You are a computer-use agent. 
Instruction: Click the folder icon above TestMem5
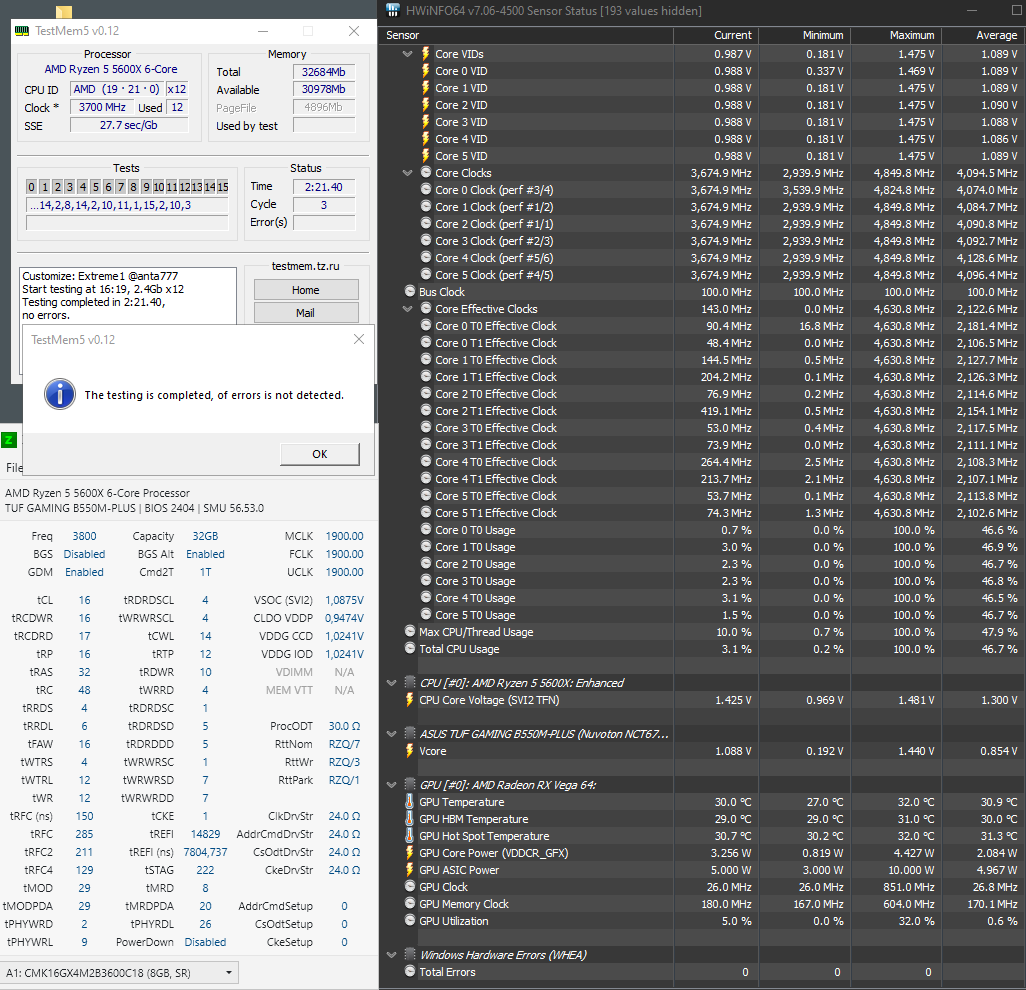click(63, 10)
